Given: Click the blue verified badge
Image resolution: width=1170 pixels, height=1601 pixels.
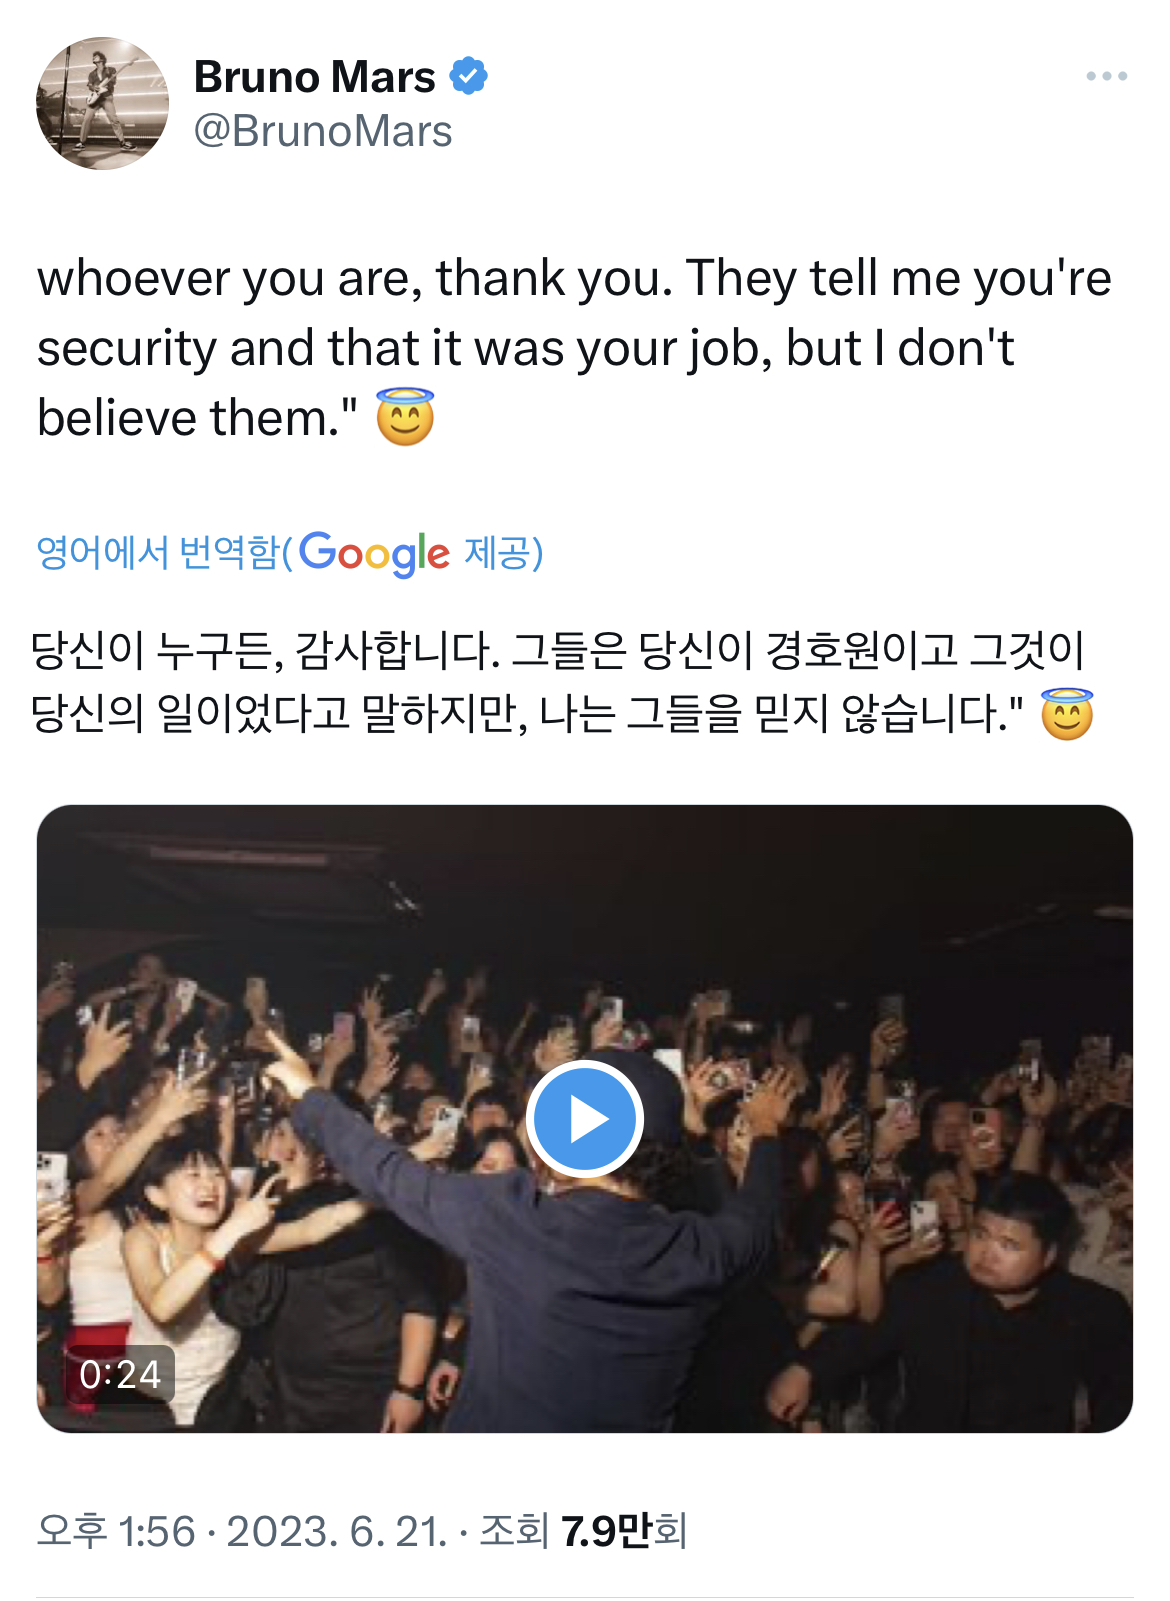Looking at the screenshot, I should pos(468,77).
